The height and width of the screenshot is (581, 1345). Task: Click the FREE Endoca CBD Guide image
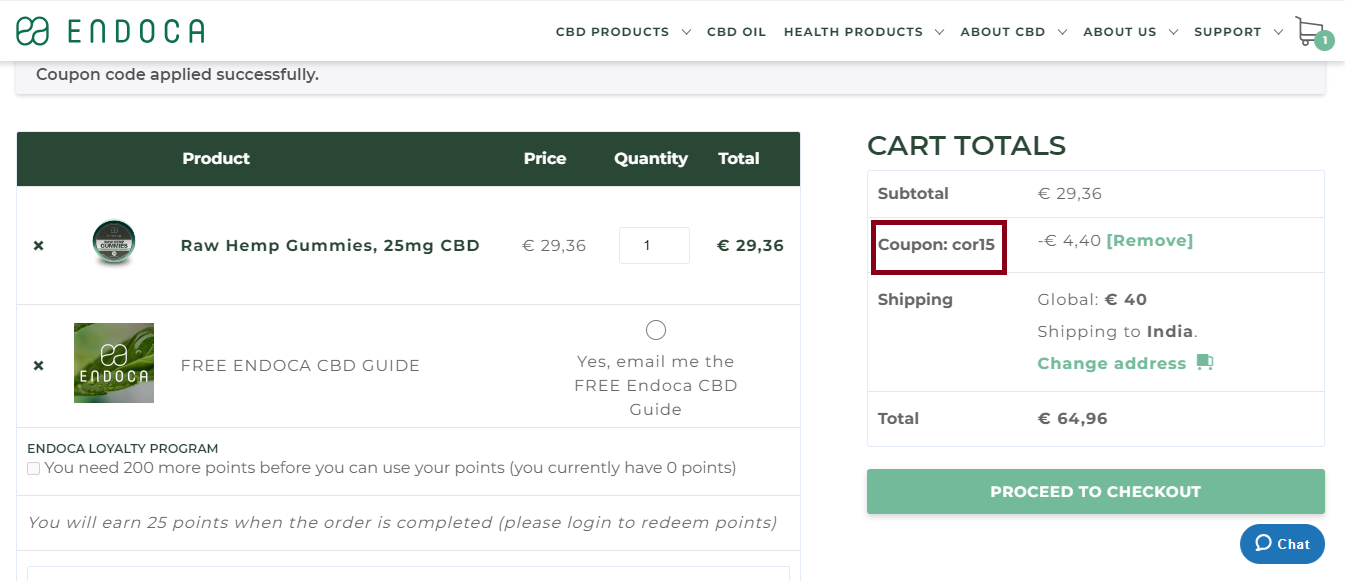click(113, 363)
